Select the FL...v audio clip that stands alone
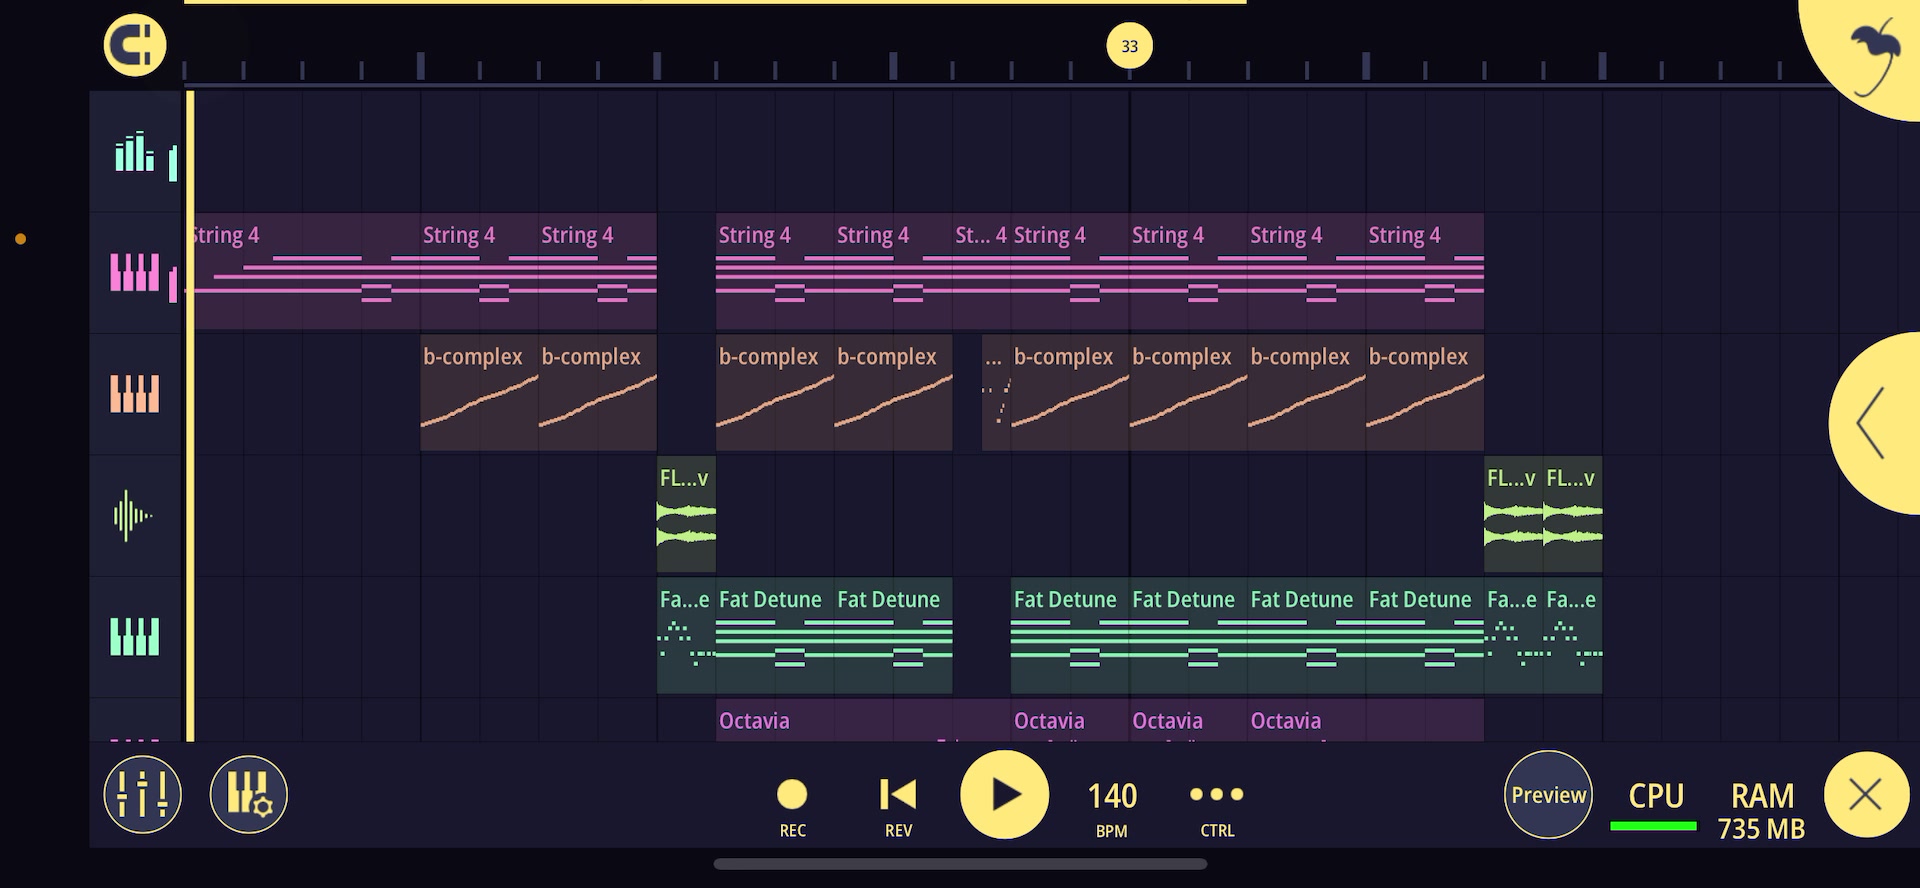 click(686, 514)
